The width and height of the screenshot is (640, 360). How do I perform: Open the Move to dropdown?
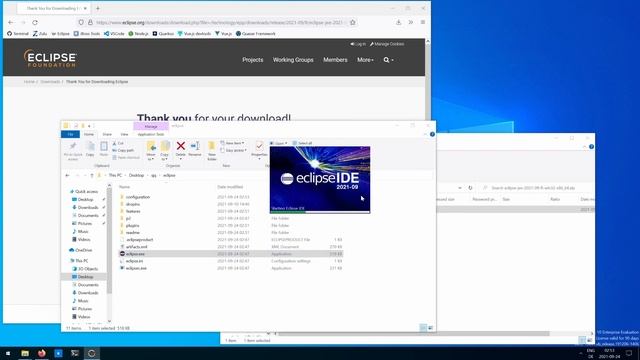pos(151,150)
